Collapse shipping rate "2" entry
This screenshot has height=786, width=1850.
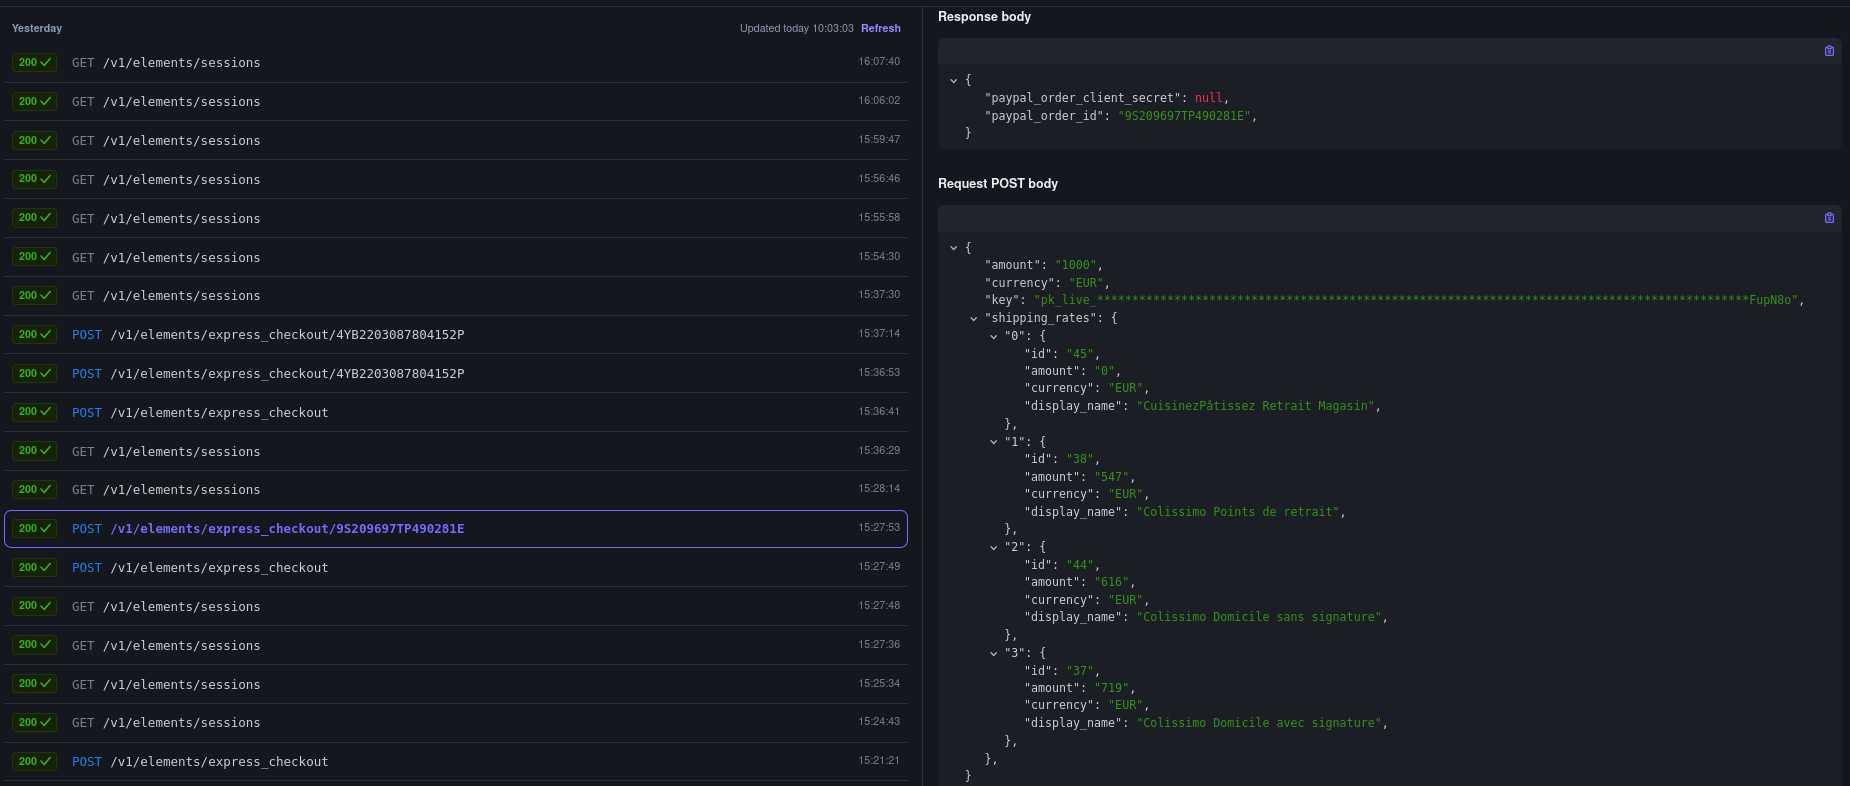click(x=993, y=547)
